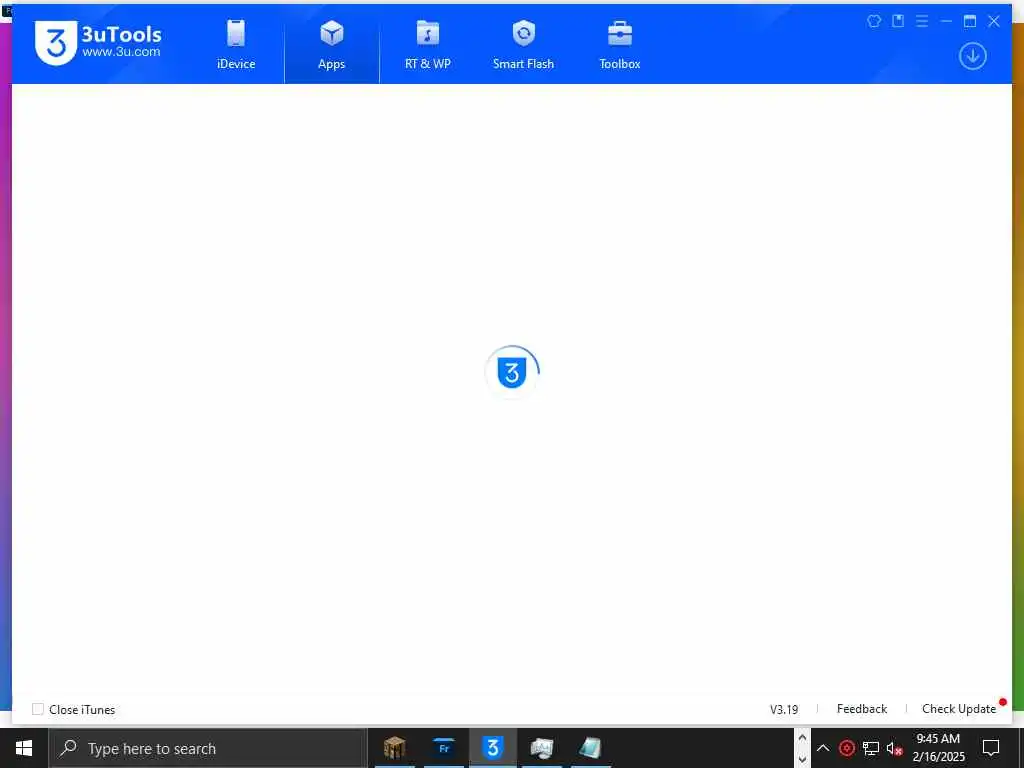Image resolution: width=1024 pixels, height=768 pixels.
Task: Open the Action Center notifications
Action: click(x=991, y=748)
